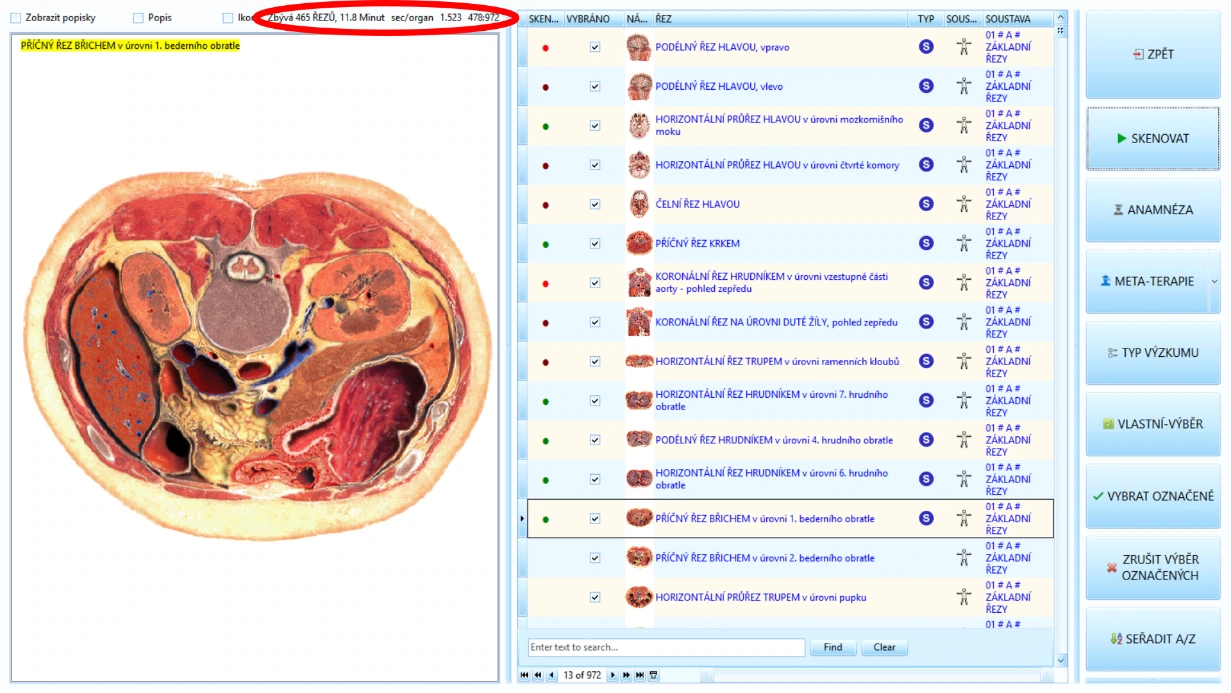Click body figure icon for PŘÍČNÝ ŘEZ KRKEM
This screenshot has width=1231, height=693.
[x=964, y=243]
